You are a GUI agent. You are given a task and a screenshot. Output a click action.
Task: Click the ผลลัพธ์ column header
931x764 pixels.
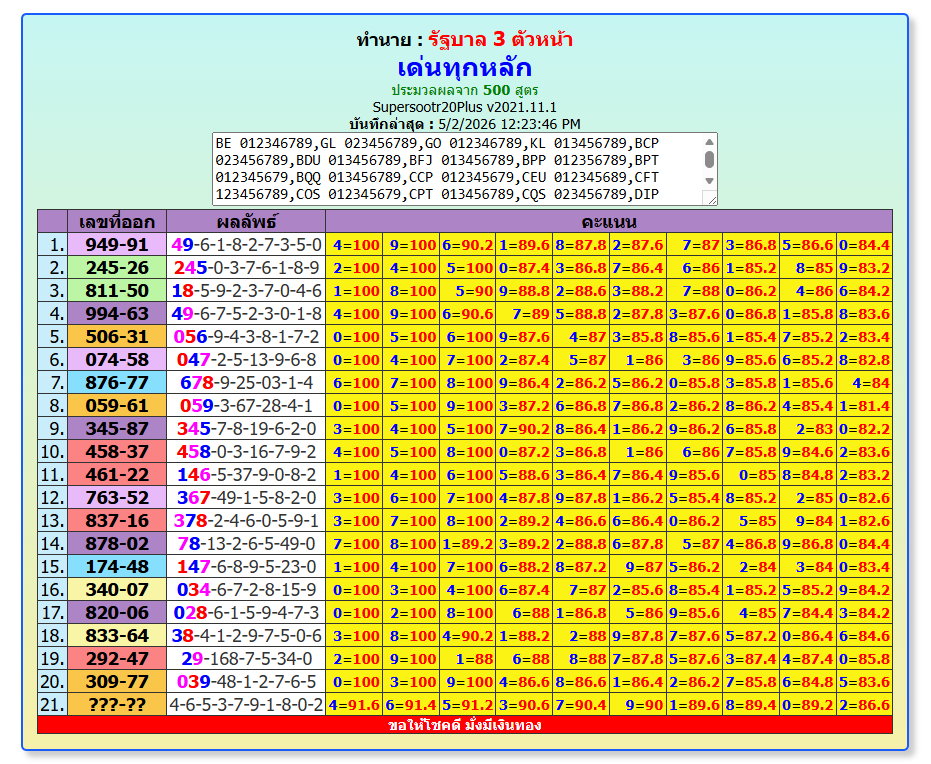(x=246, y=221)
